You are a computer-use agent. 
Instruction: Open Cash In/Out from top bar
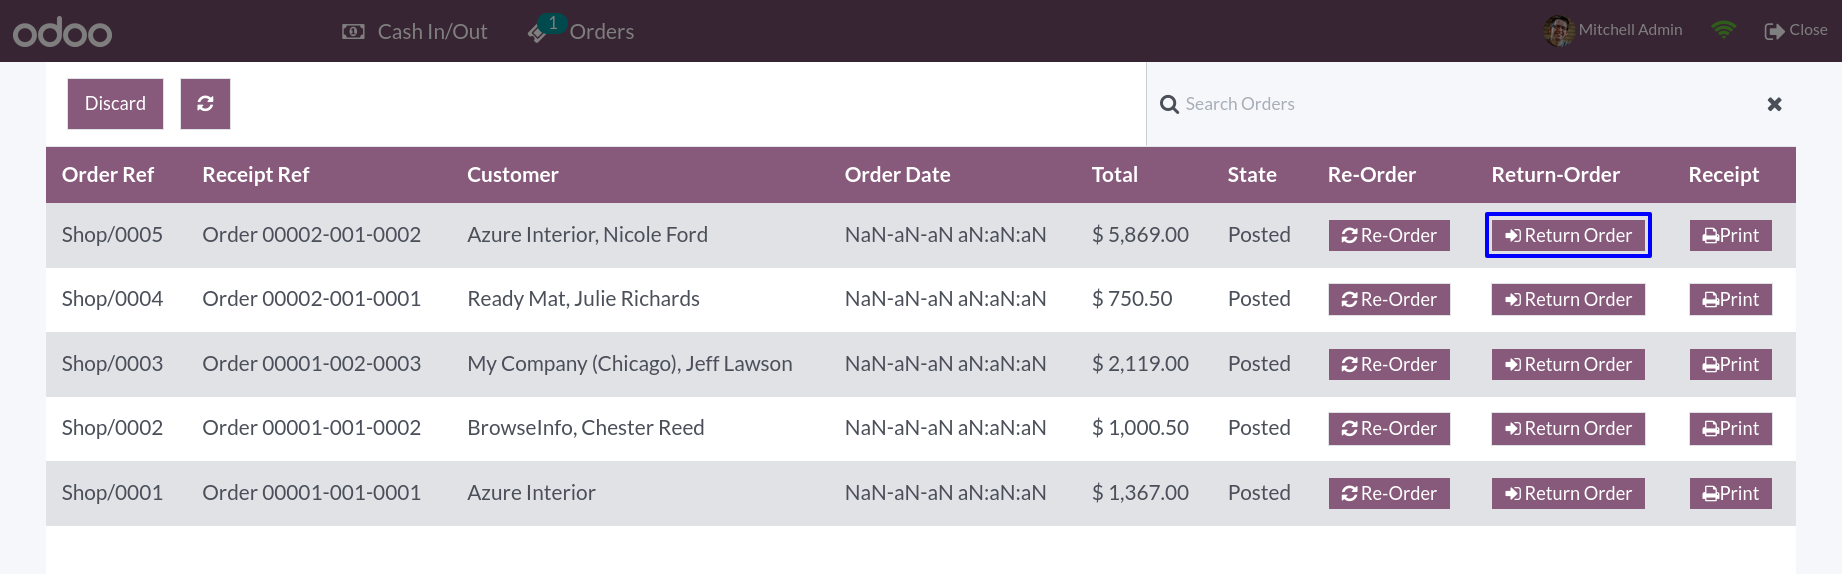pyautogui.click(x=414, y=32)
